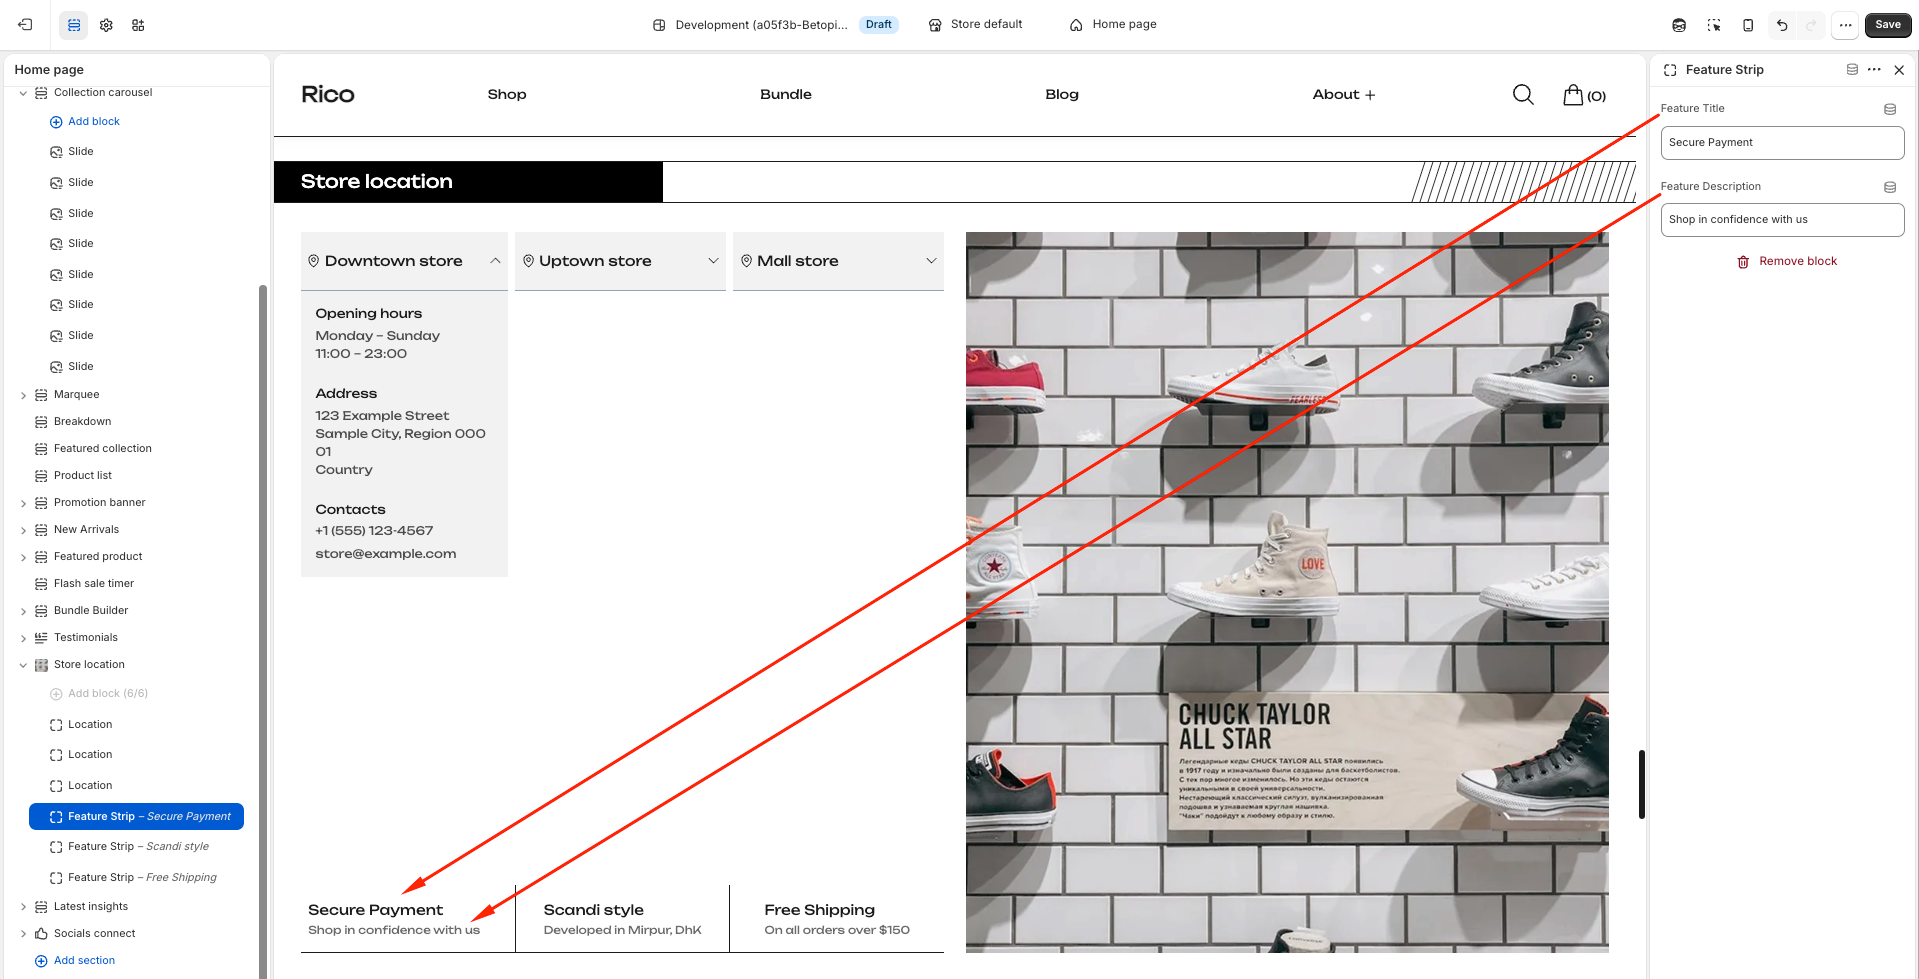Expand the Bundle Builder section

[x=23, y=611]
